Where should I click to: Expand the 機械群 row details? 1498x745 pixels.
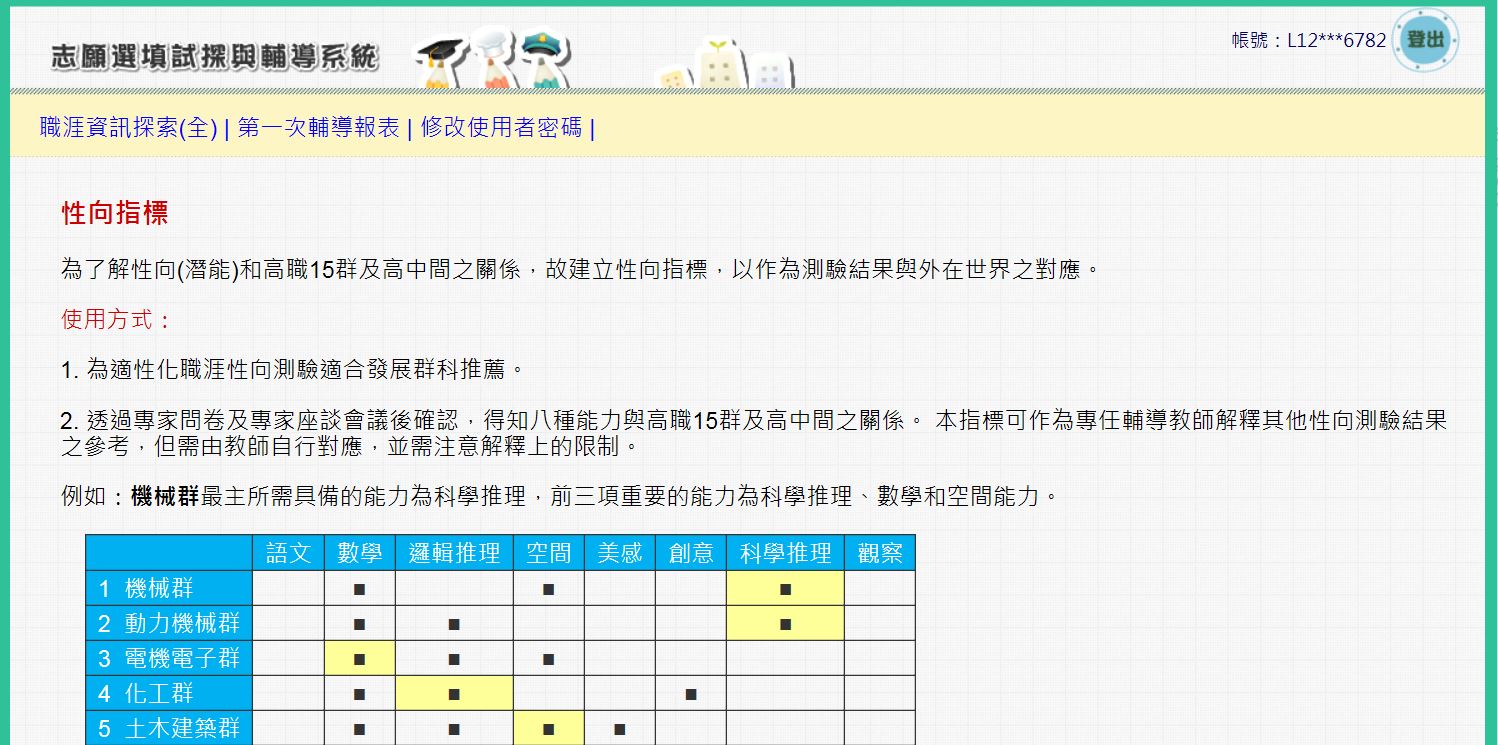point(167,588)
